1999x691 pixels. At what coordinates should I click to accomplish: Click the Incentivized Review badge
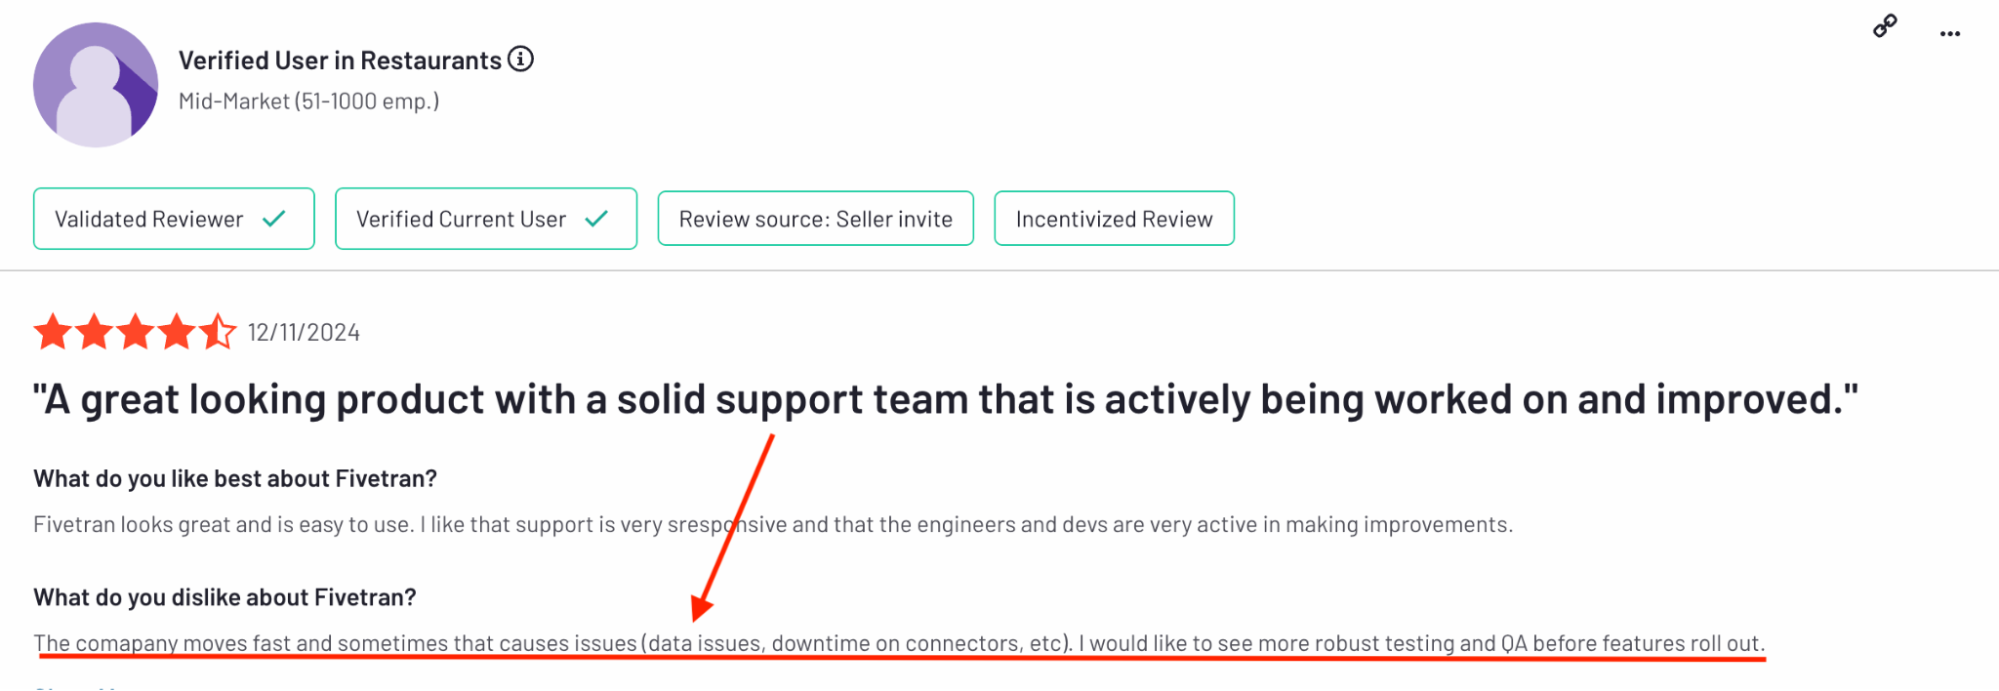(x=1114, y=219)
